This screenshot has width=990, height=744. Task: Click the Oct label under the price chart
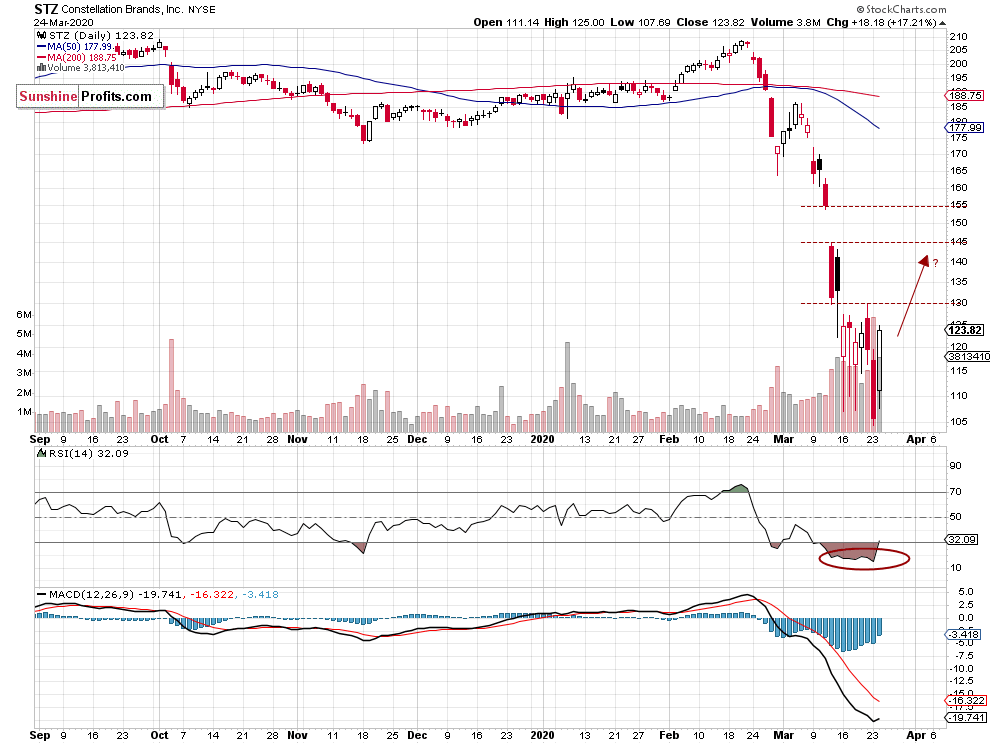pos(159,439)
